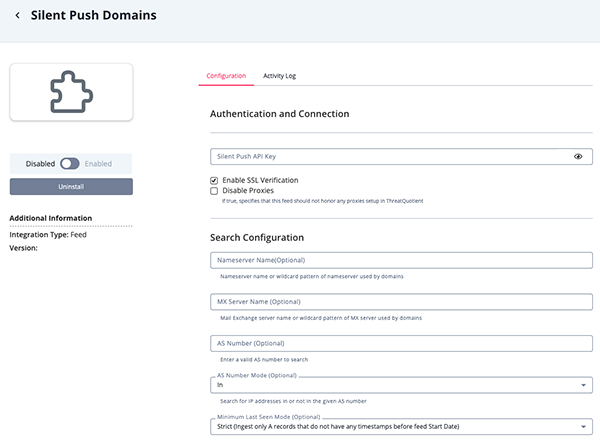The height and width of the screenshot is (440, 600).
Task: Click the 'Integration Type: Feed' text
Action: [48, 235]
